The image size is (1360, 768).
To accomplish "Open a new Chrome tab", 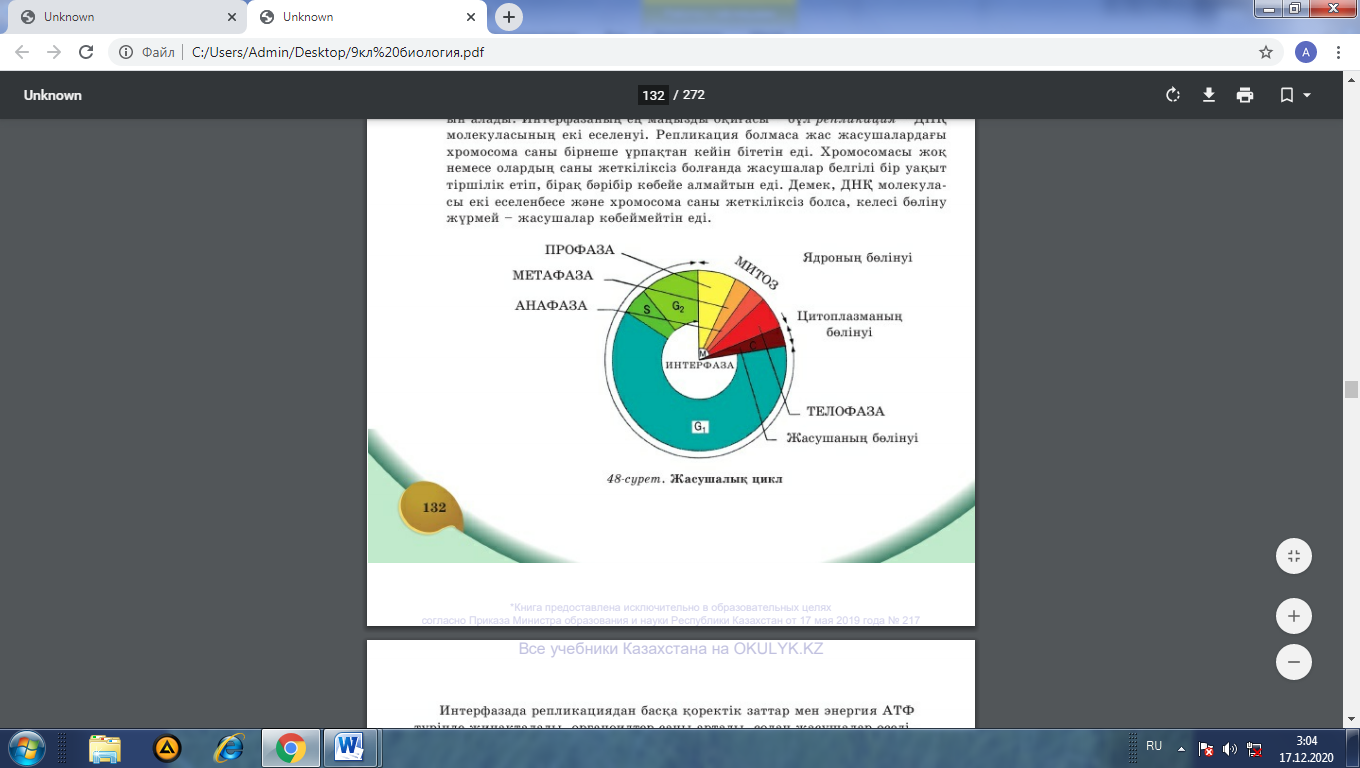I will coord(509,17).
